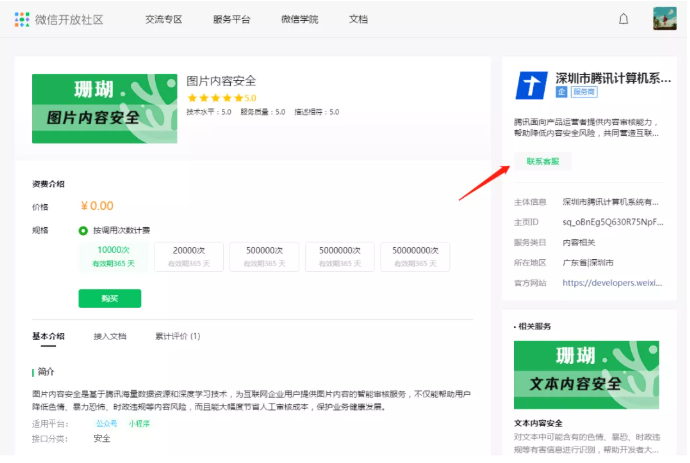The height and width of the screenshot is (463, 690).
Task: Click the 服务质量 : 5.0 rating text
Action: click(263, 112)
